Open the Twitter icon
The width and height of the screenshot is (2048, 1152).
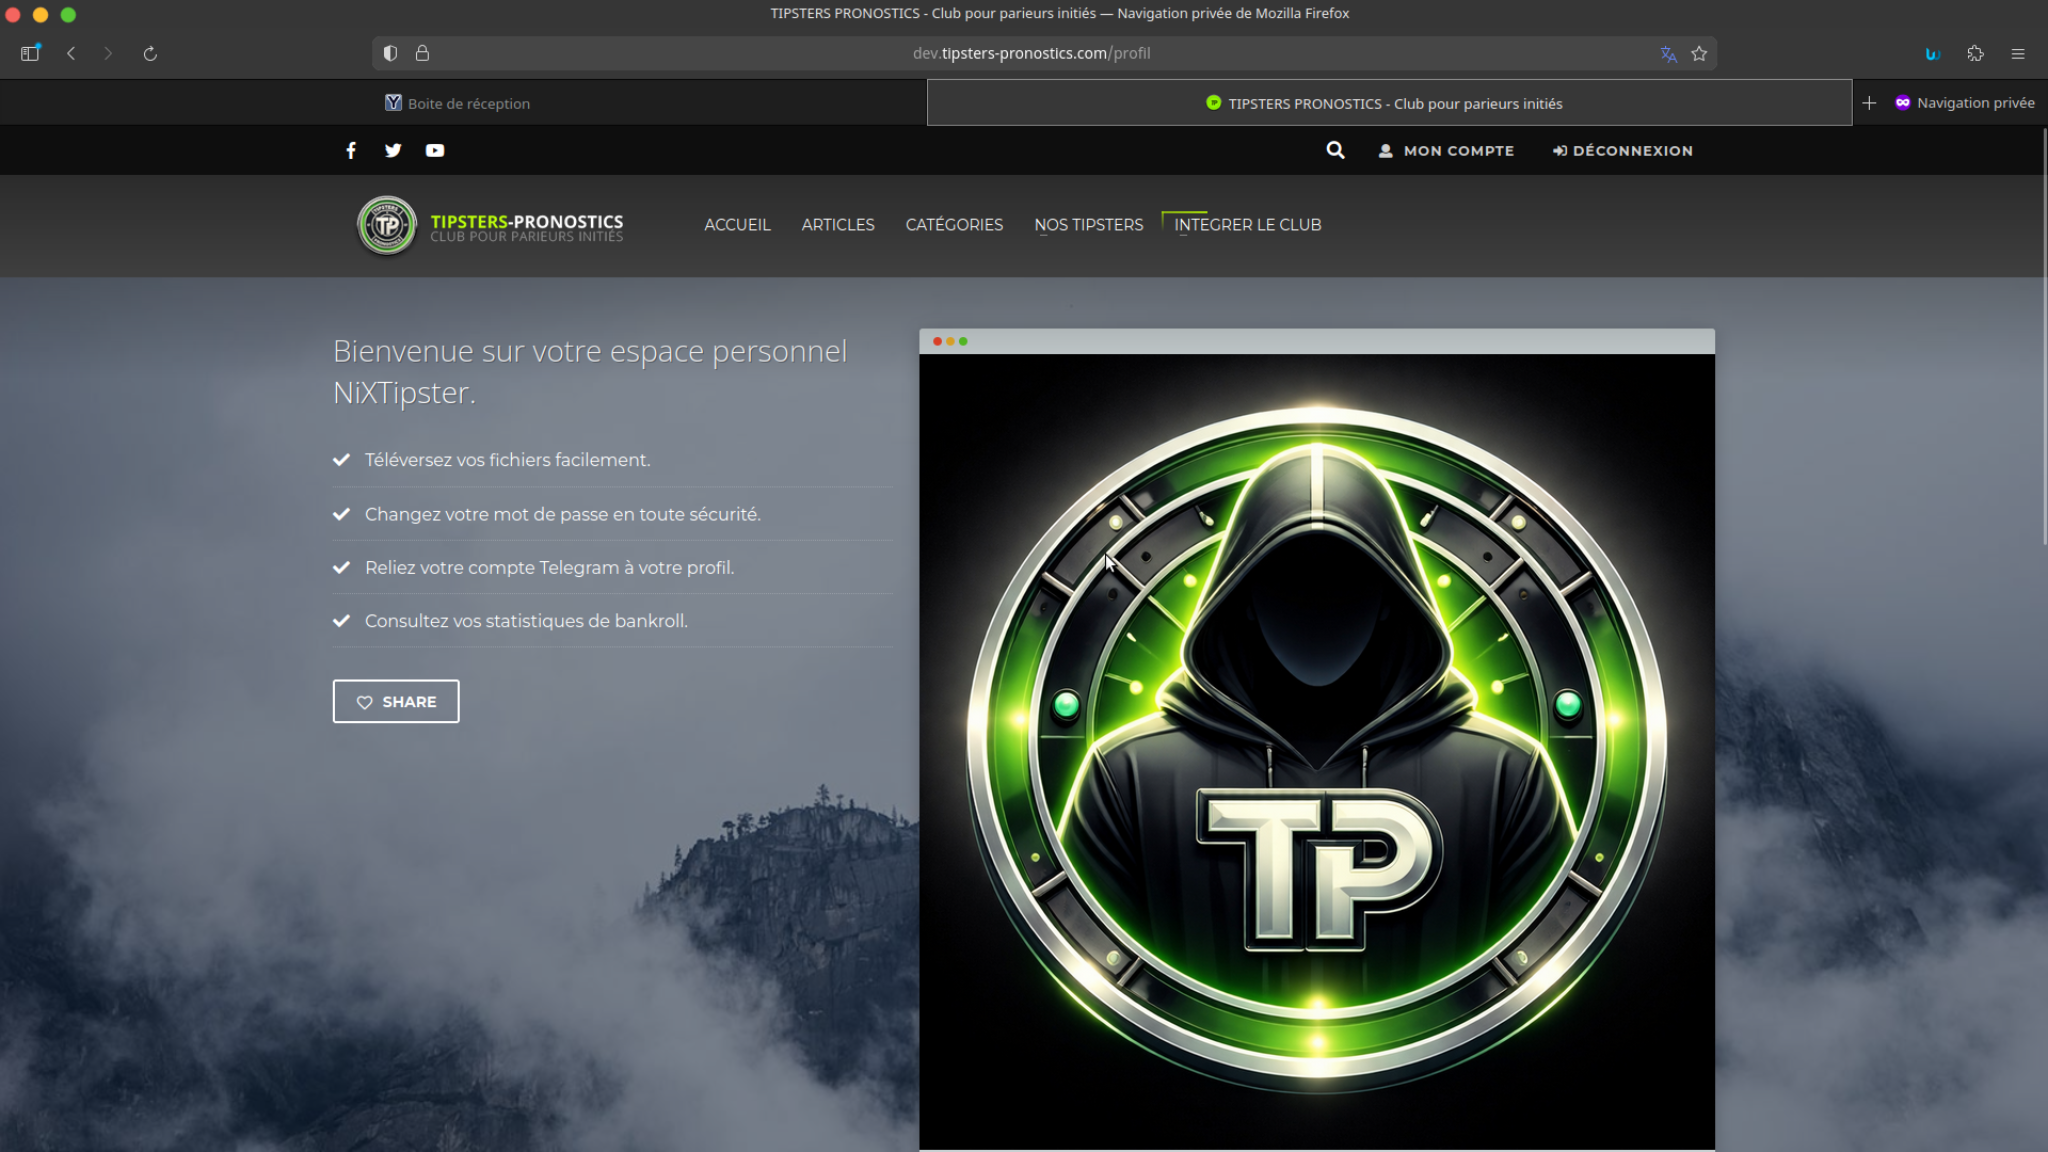(x=393, y=150)
